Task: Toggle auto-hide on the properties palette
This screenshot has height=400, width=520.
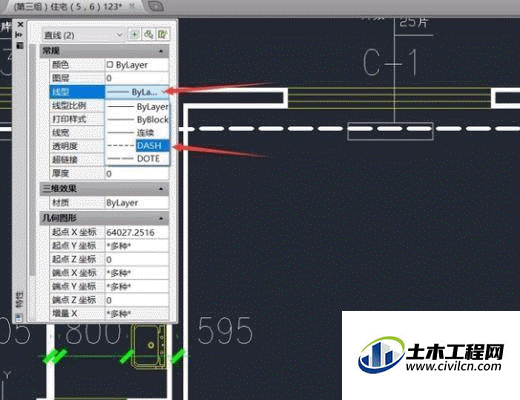Action: [19, 34]
